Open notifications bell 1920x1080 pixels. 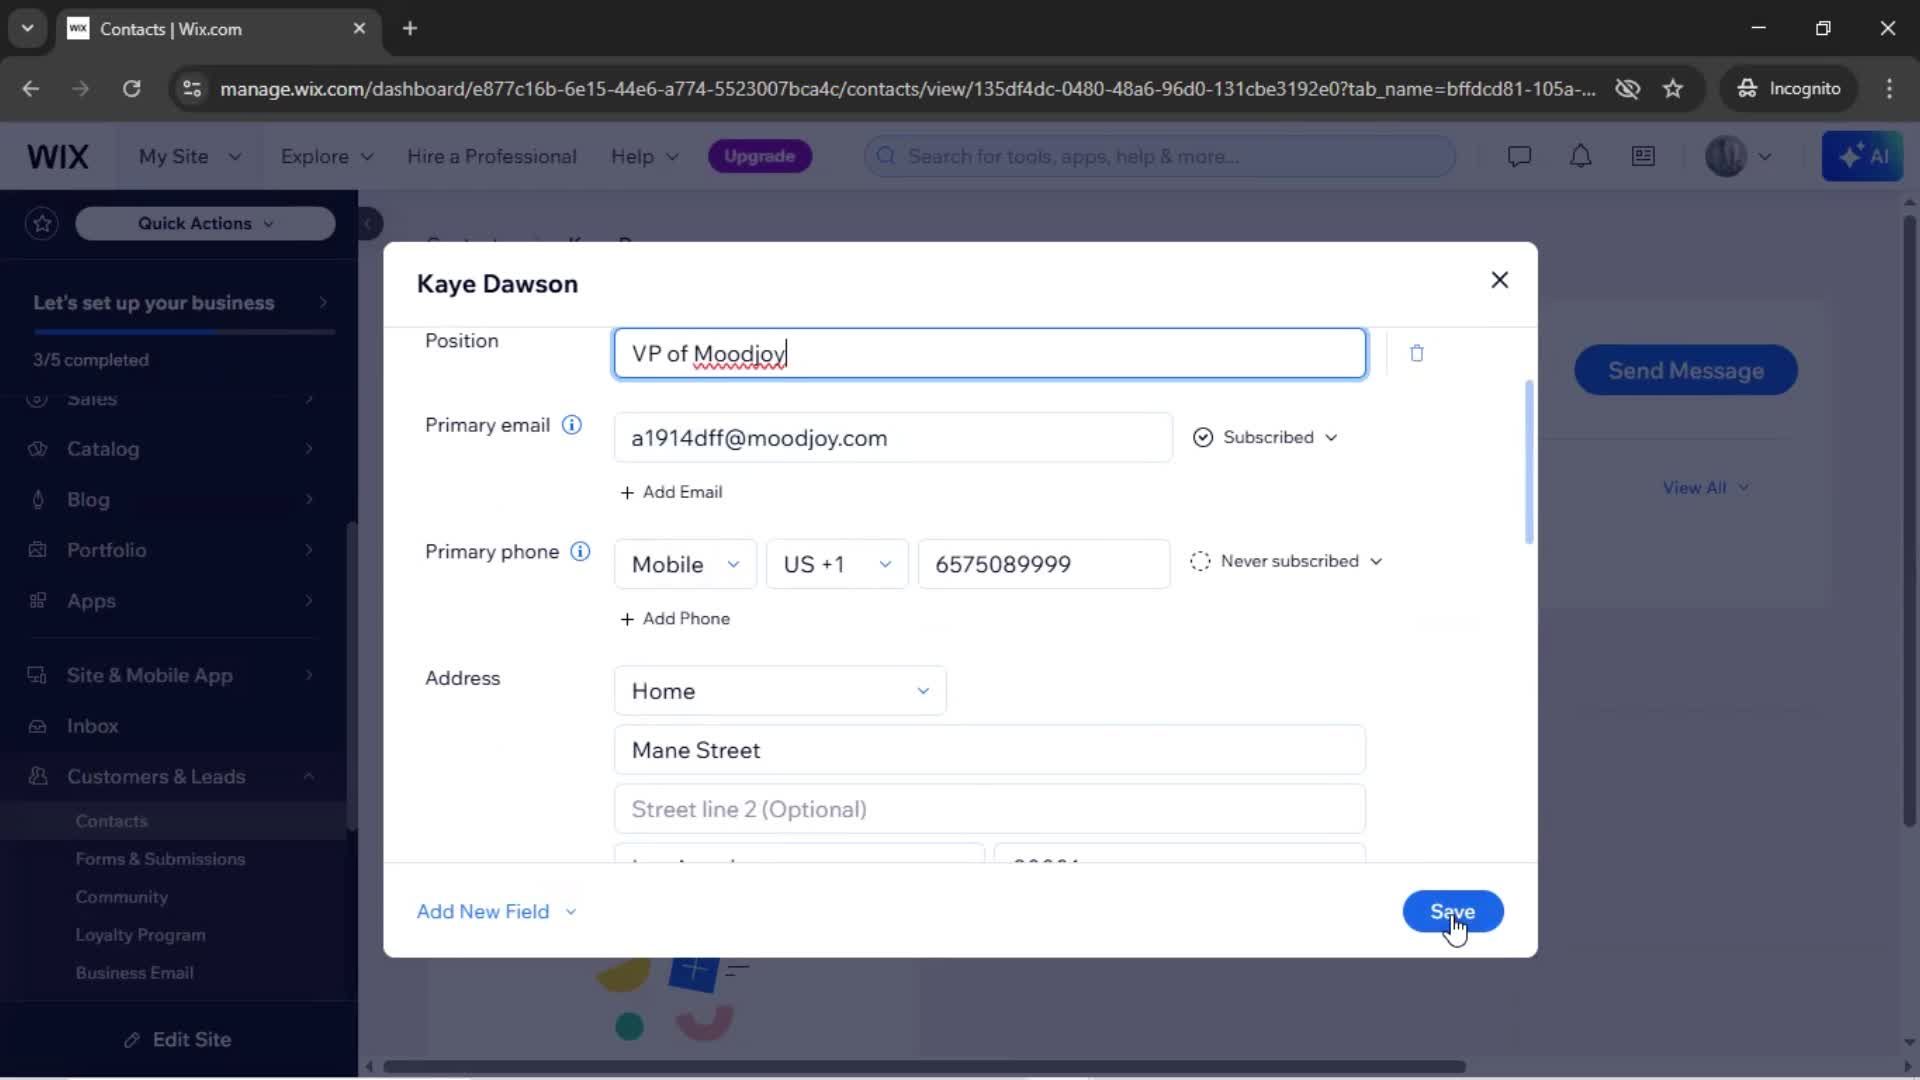1580,156
